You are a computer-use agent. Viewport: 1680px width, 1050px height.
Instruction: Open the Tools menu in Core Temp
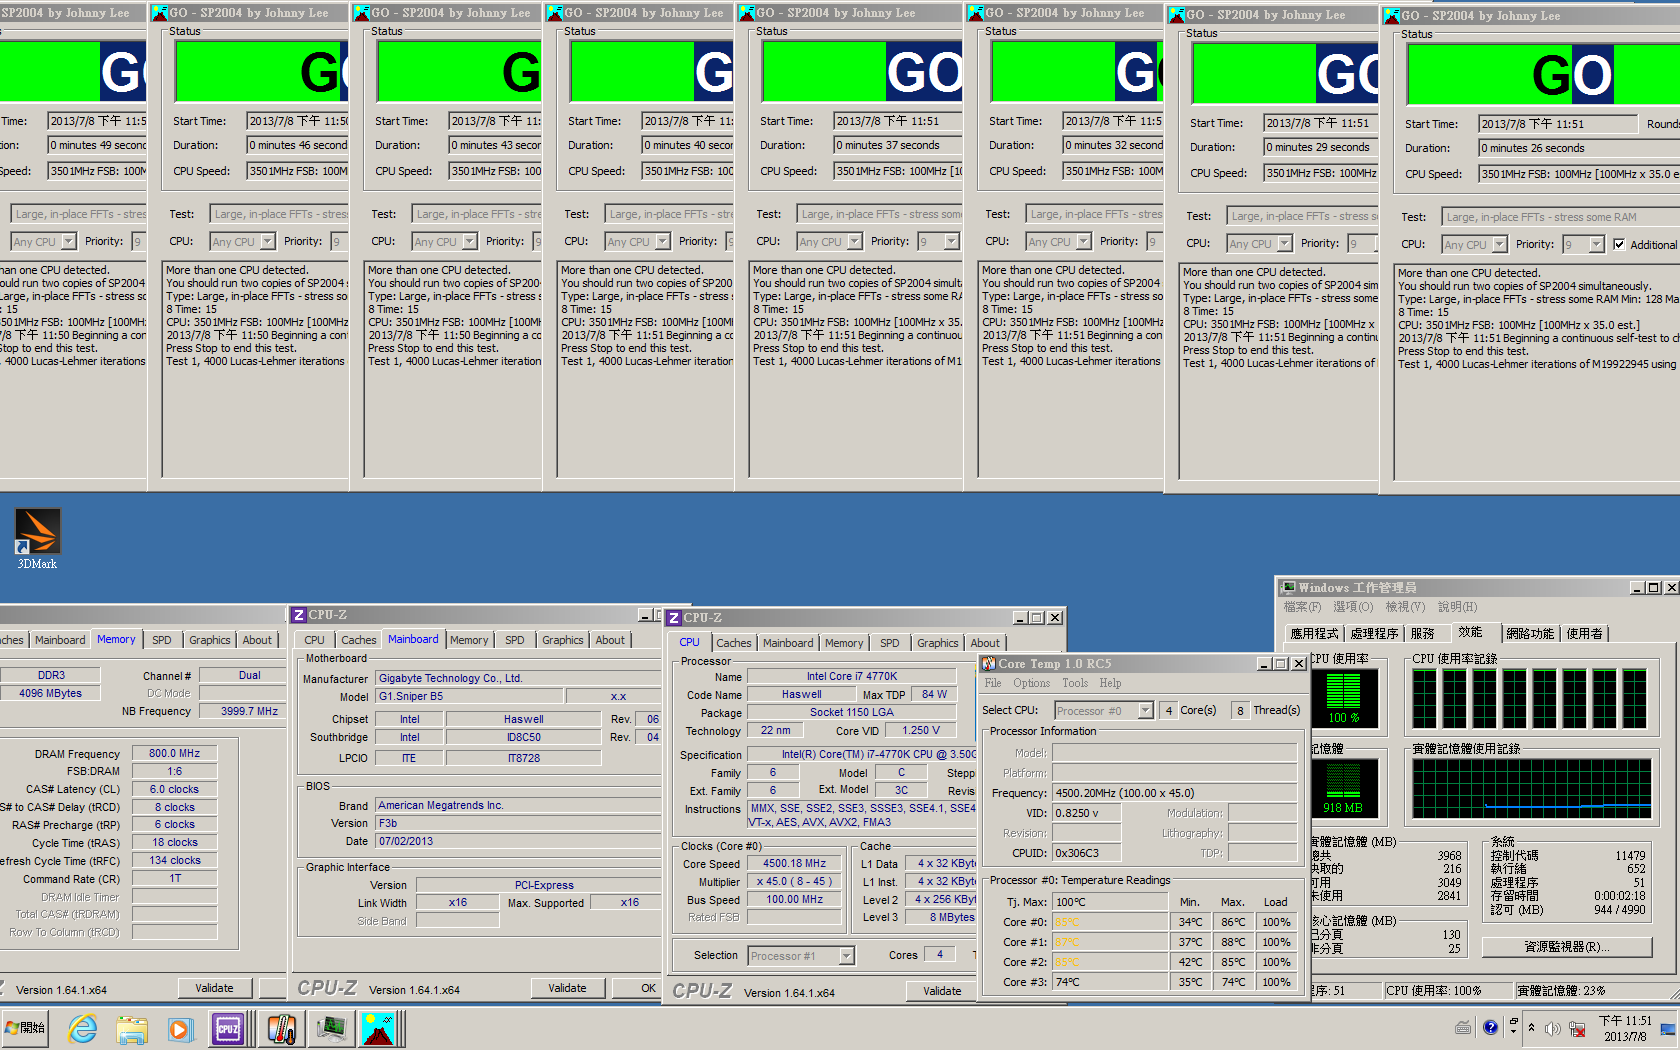tap(1075, 683)
